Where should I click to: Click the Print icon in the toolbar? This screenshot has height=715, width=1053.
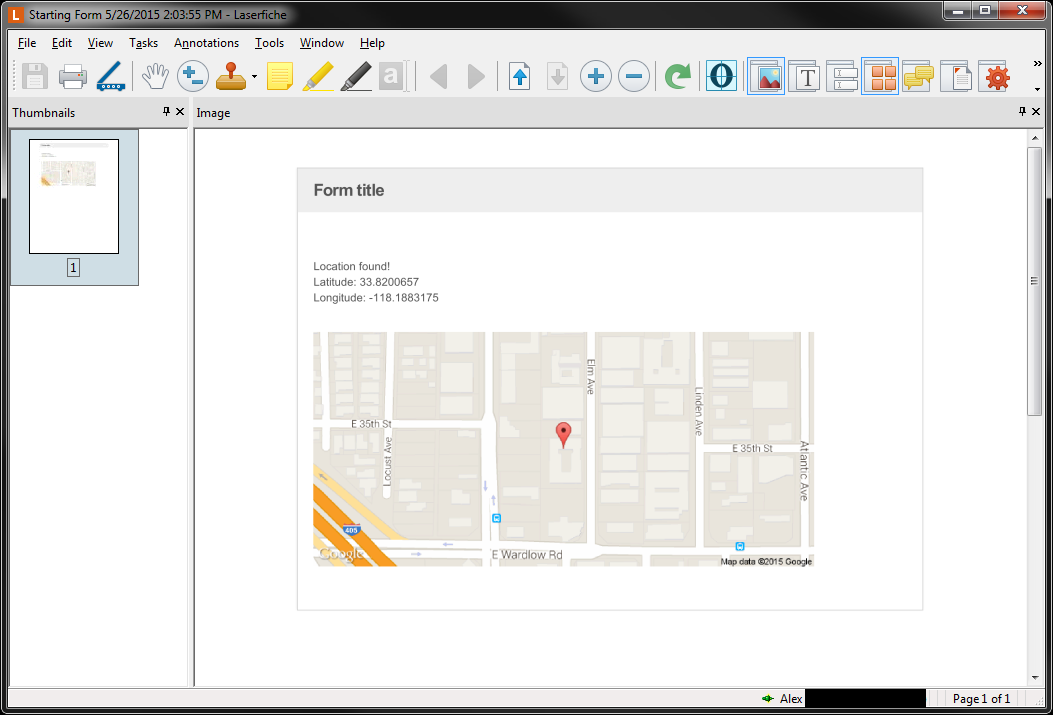pos(72,77)
